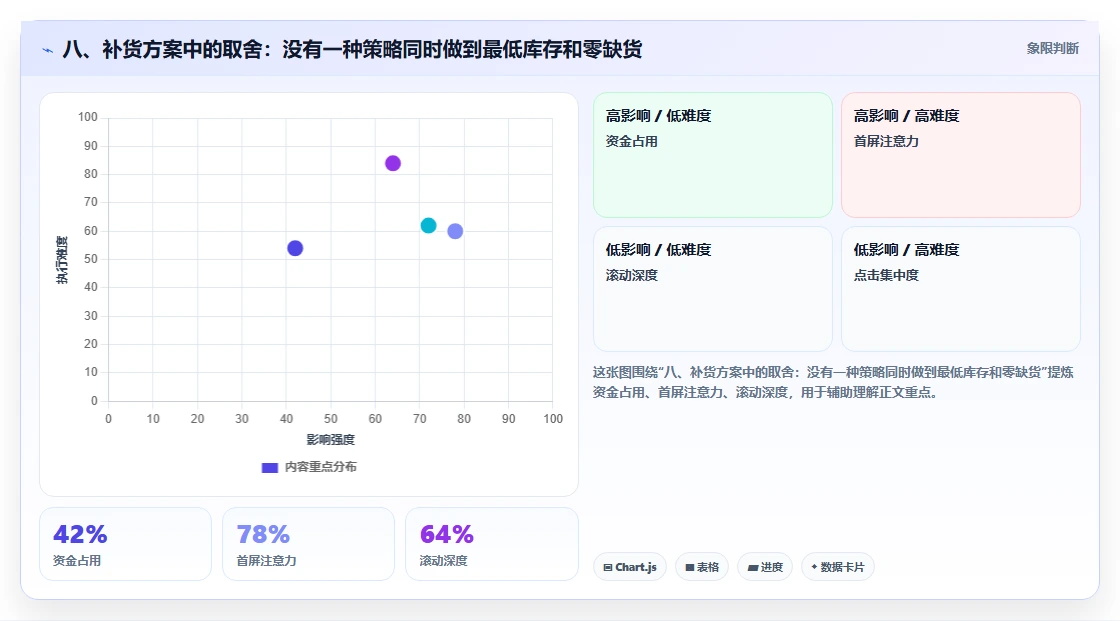Click the 78% 首屏注意力 stat card
Screen dimensions: 1120x621
click(x=309, y=544)
